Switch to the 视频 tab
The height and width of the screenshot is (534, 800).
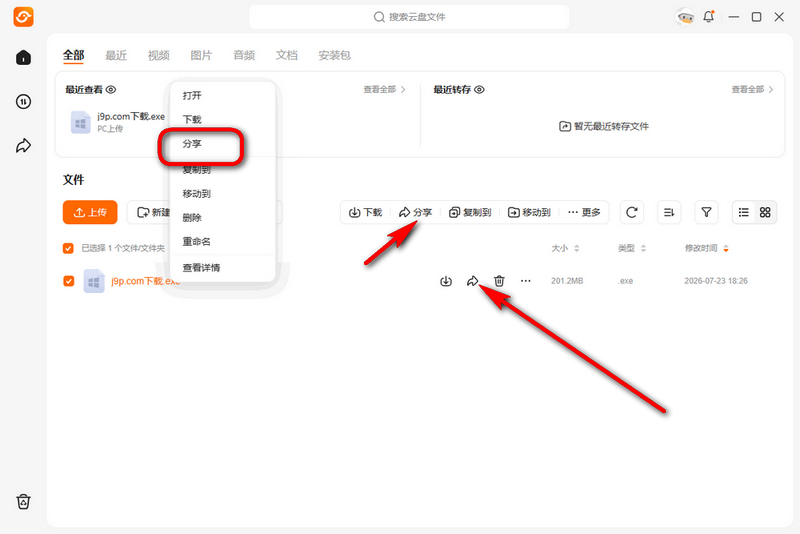click(x=159, y=55)
